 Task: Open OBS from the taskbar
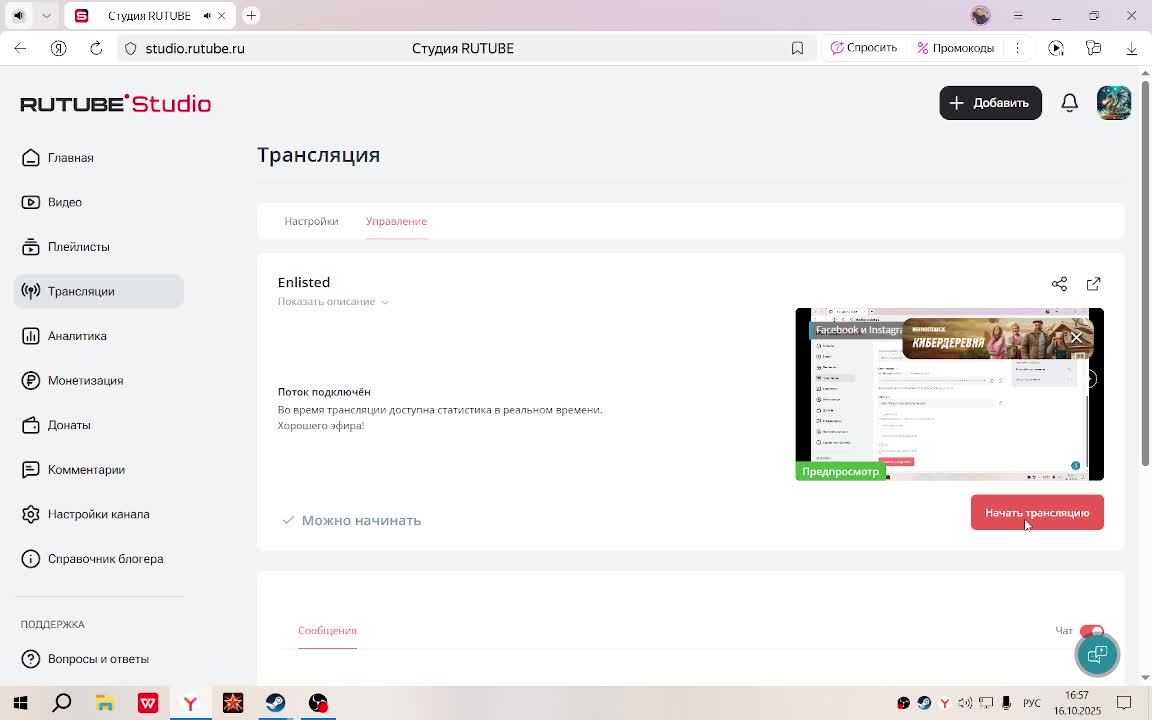coord(318,703)
